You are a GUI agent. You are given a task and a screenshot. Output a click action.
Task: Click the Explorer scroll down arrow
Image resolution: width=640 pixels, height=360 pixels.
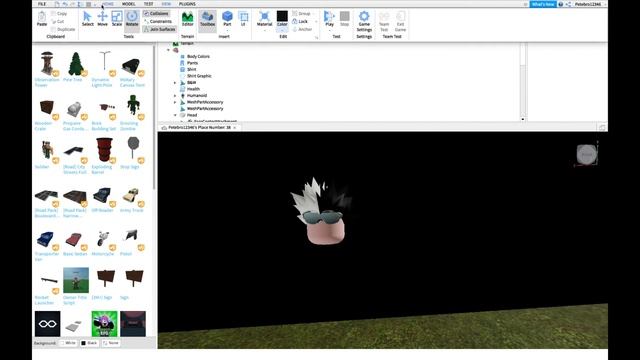coord(522,119)
